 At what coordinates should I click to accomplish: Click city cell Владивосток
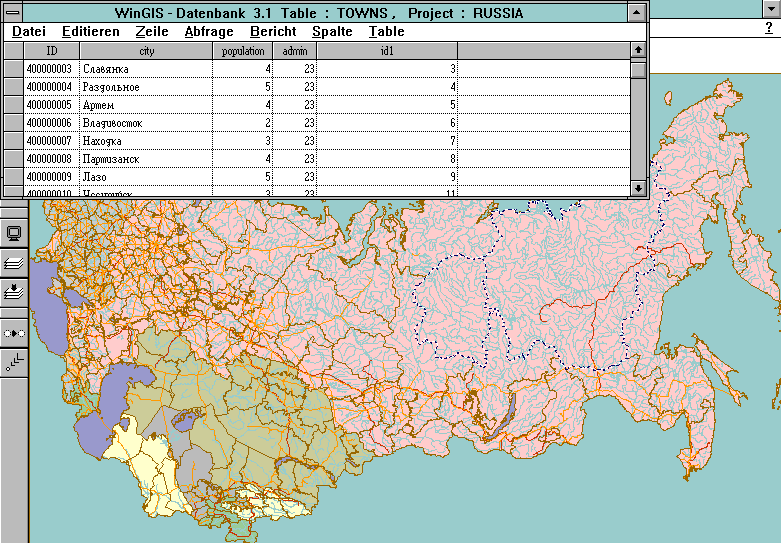[x=146, y=123]
